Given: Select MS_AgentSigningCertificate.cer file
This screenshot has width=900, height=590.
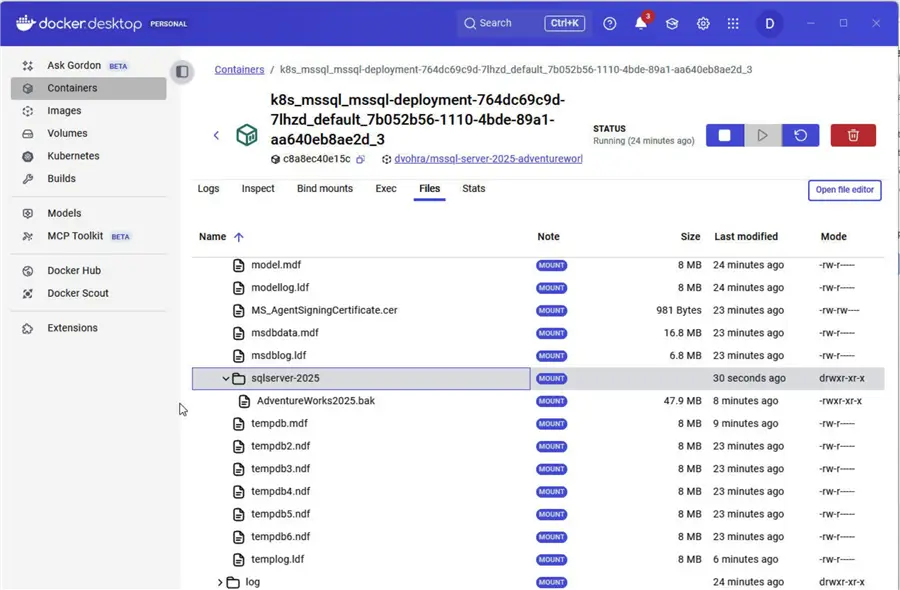Looking at the screenshot, I should point(324,310).
